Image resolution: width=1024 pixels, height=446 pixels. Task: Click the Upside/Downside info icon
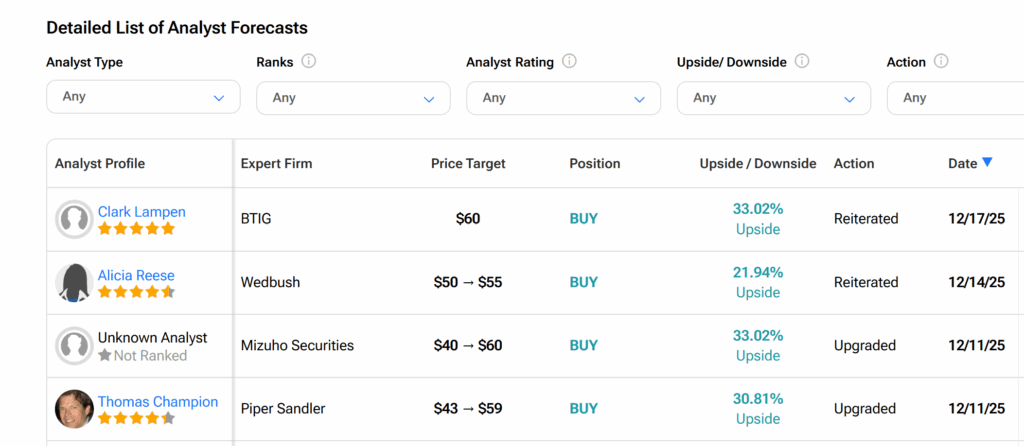tap(802, 61)
